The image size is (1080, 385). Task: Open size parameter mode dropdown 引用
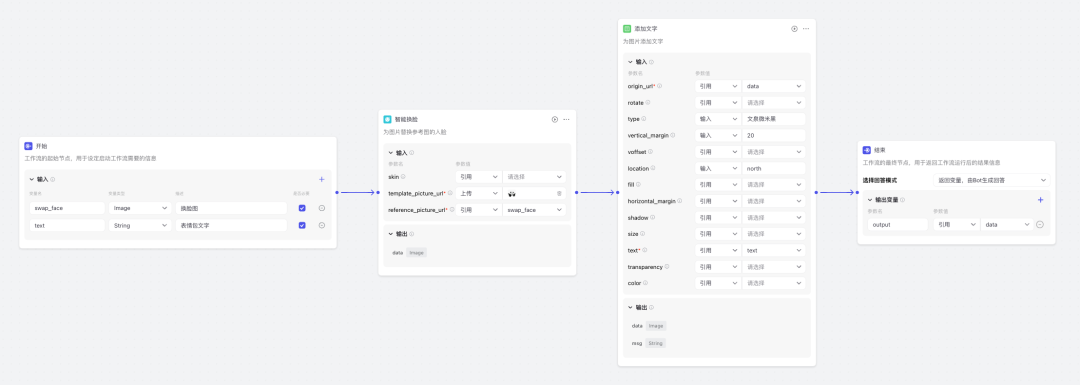(717, 234)
